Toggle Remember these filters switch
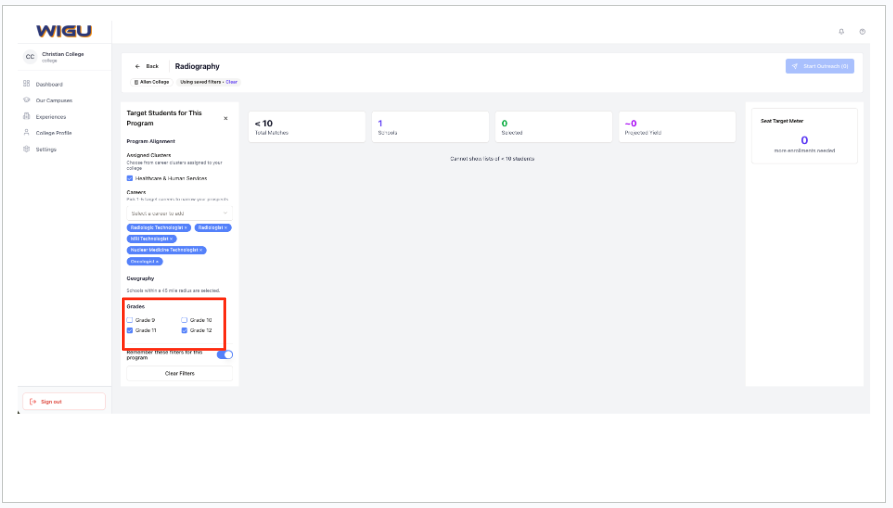Viewport: 893px width, 508px height. (224, 354)
